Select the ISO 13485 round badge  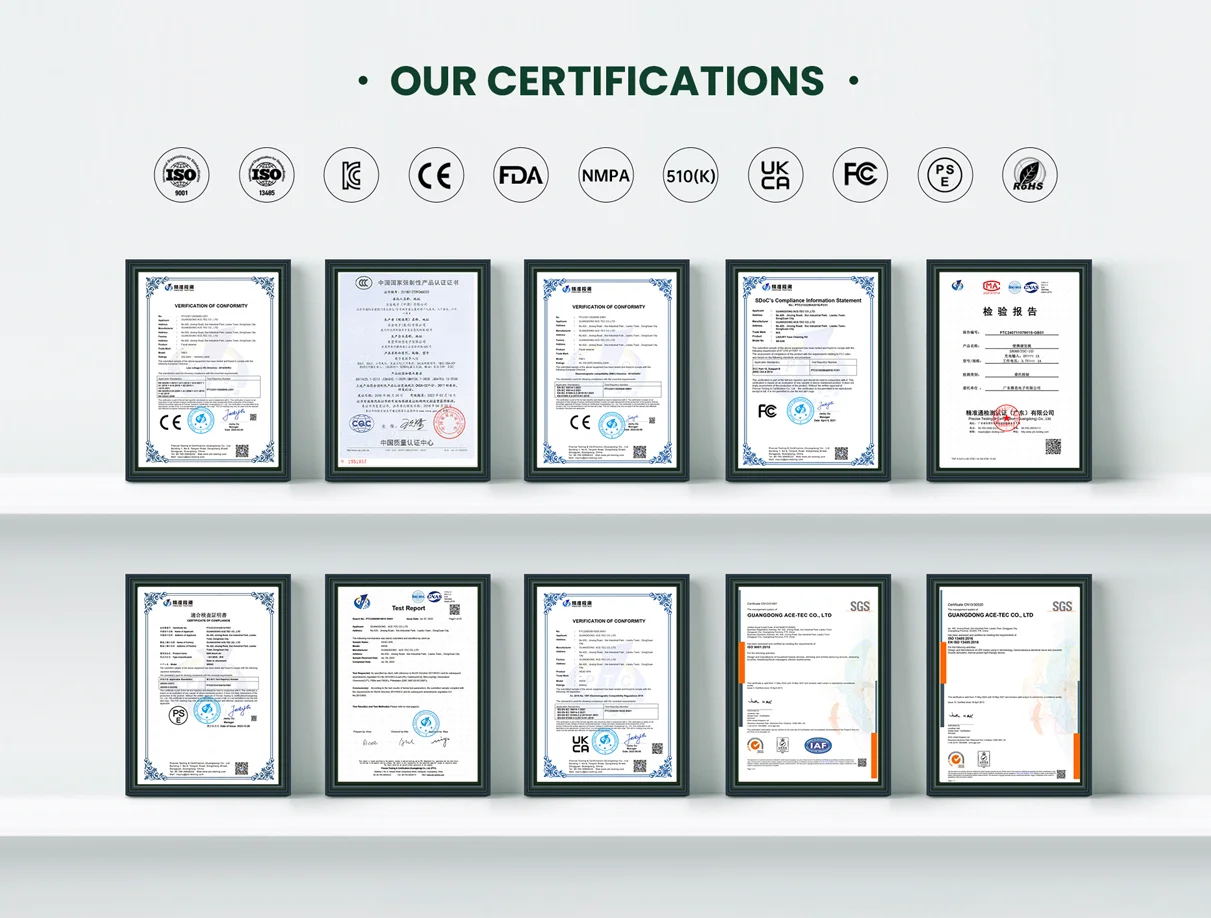click(x=266, y=176)
